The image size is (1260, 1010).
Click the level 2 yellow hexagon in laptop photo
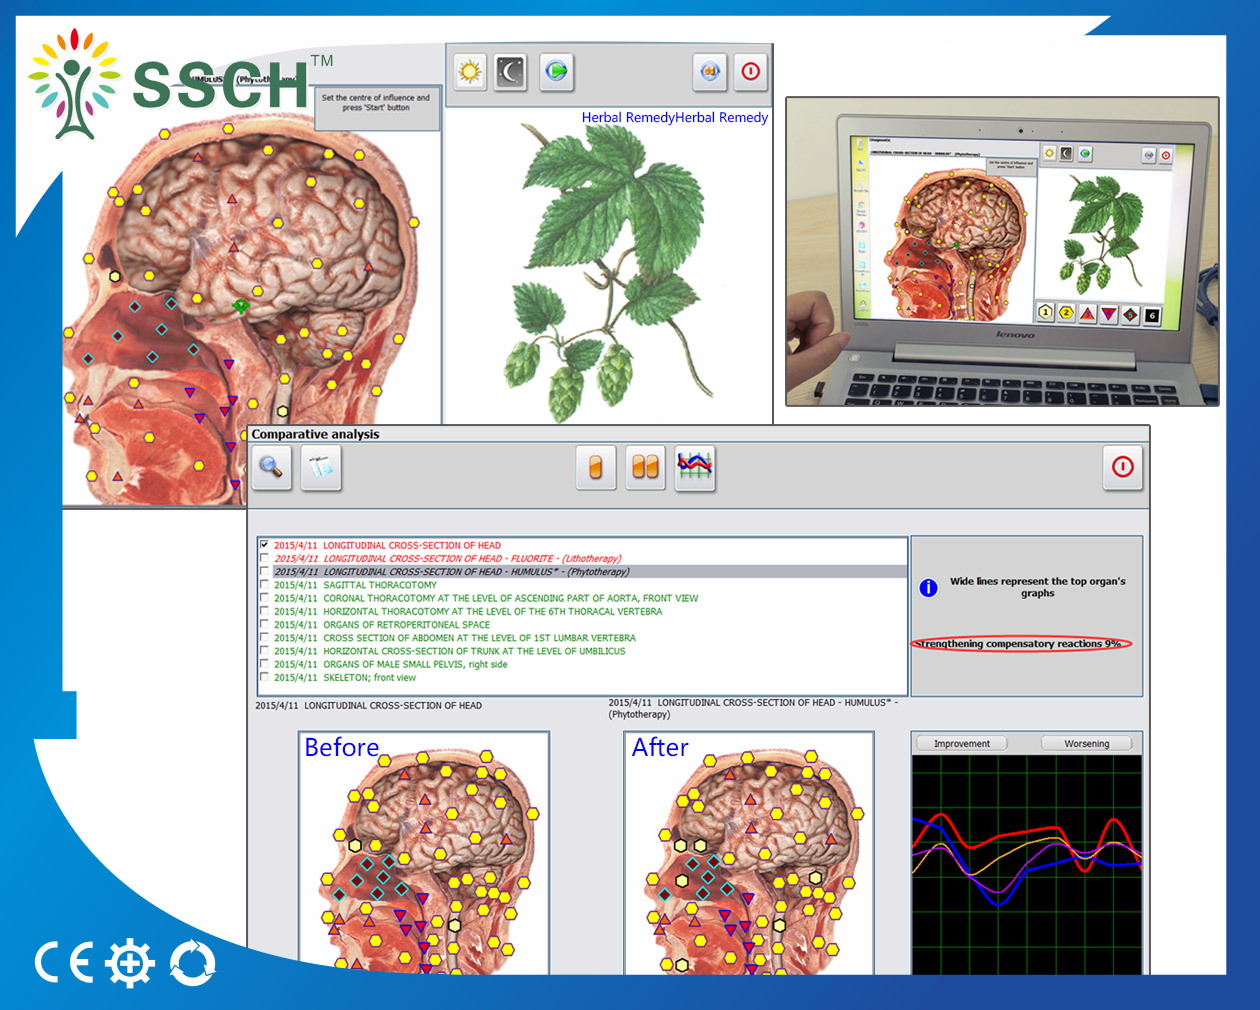click(1067, 313)
